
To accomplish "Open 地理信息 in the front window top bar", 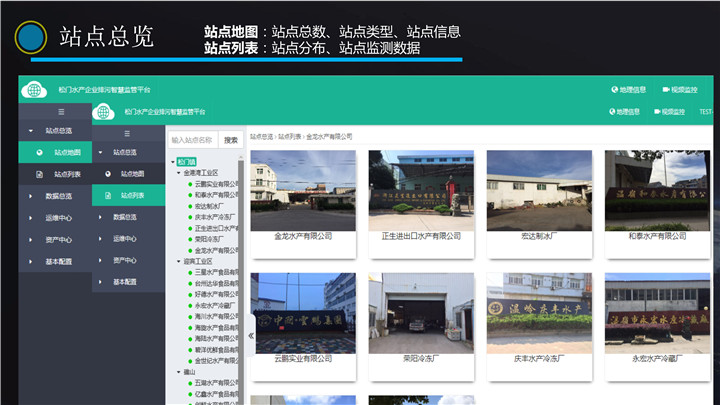I will (x=624, y=112).
